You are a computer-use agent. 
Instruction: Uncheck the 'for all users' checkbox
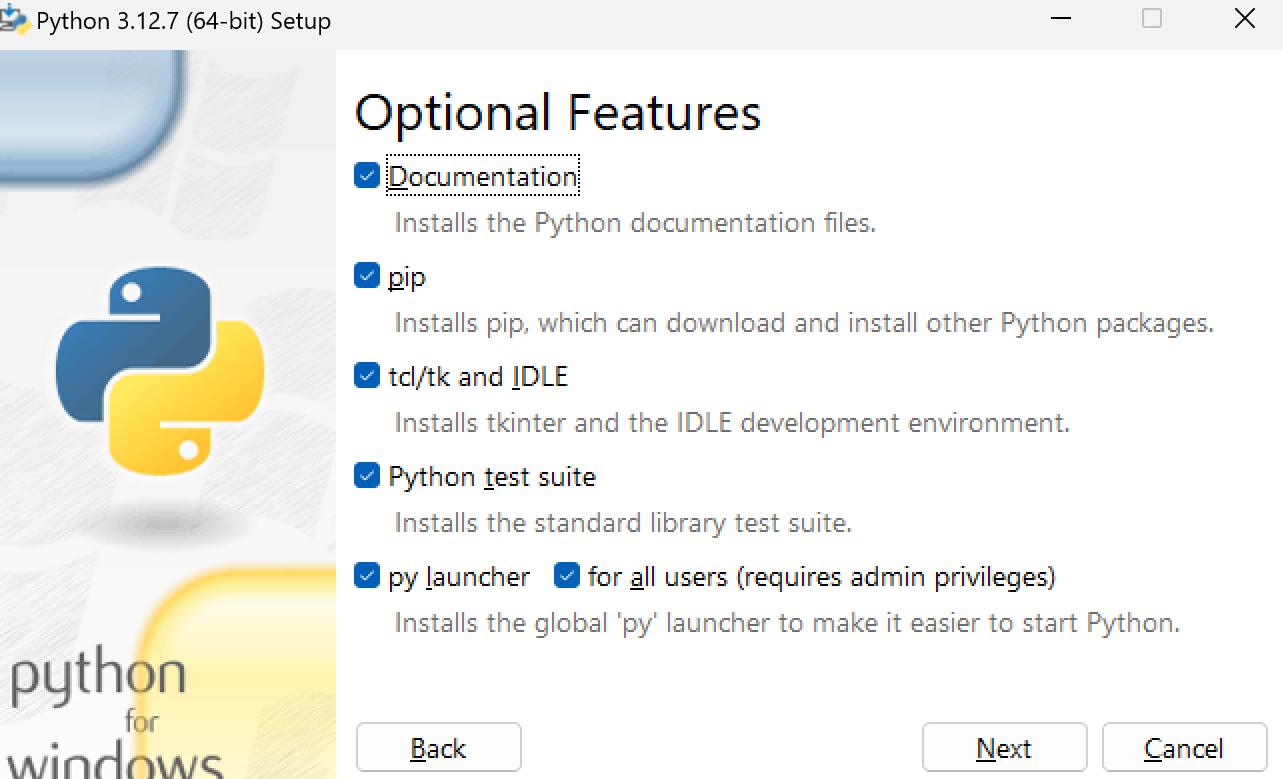pos(567,576)
